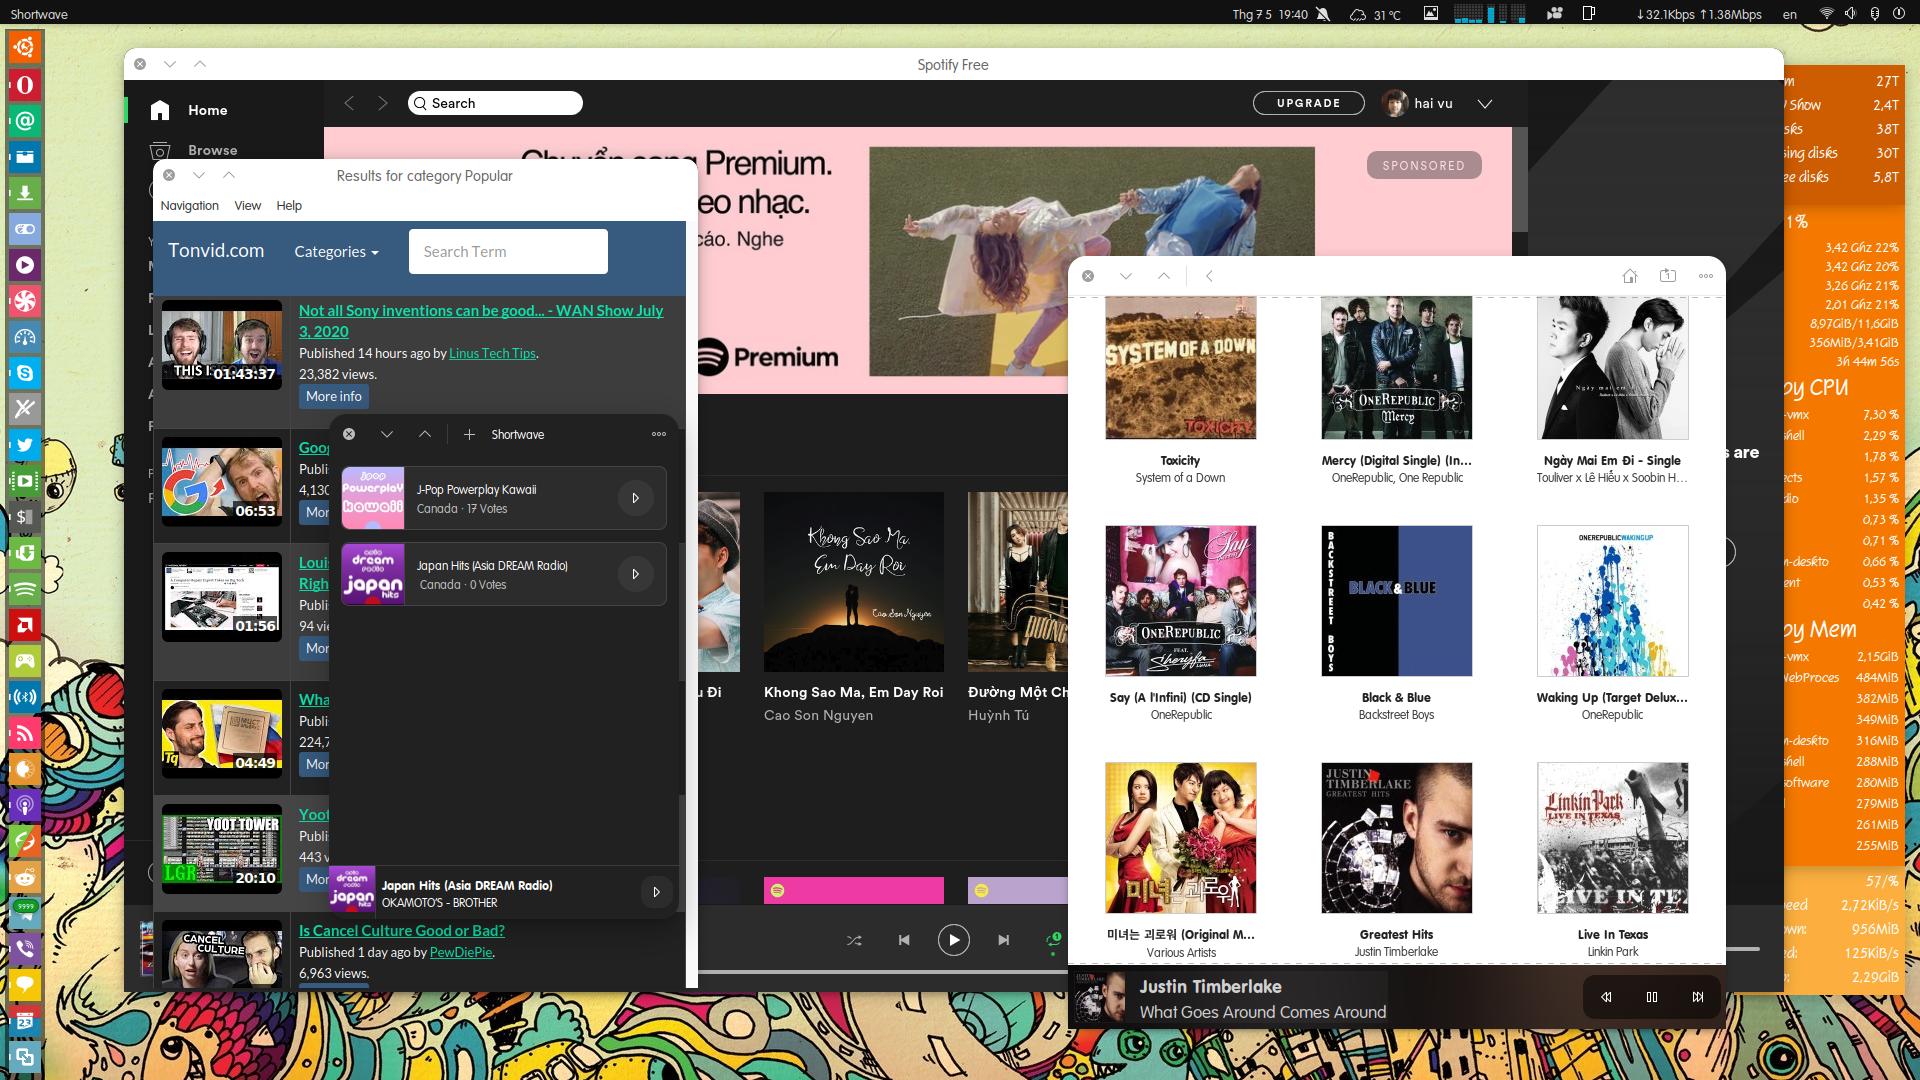Click the hai vu profile avatar

[x=1395, y=103]
